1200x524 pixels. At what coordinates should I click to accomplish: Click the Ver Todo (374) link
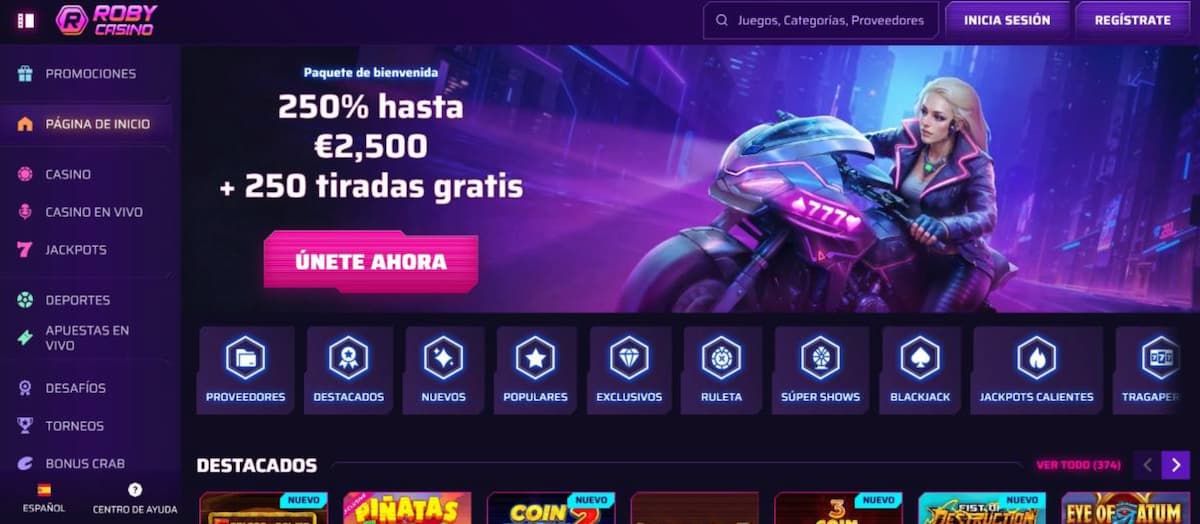(1078, 465)
